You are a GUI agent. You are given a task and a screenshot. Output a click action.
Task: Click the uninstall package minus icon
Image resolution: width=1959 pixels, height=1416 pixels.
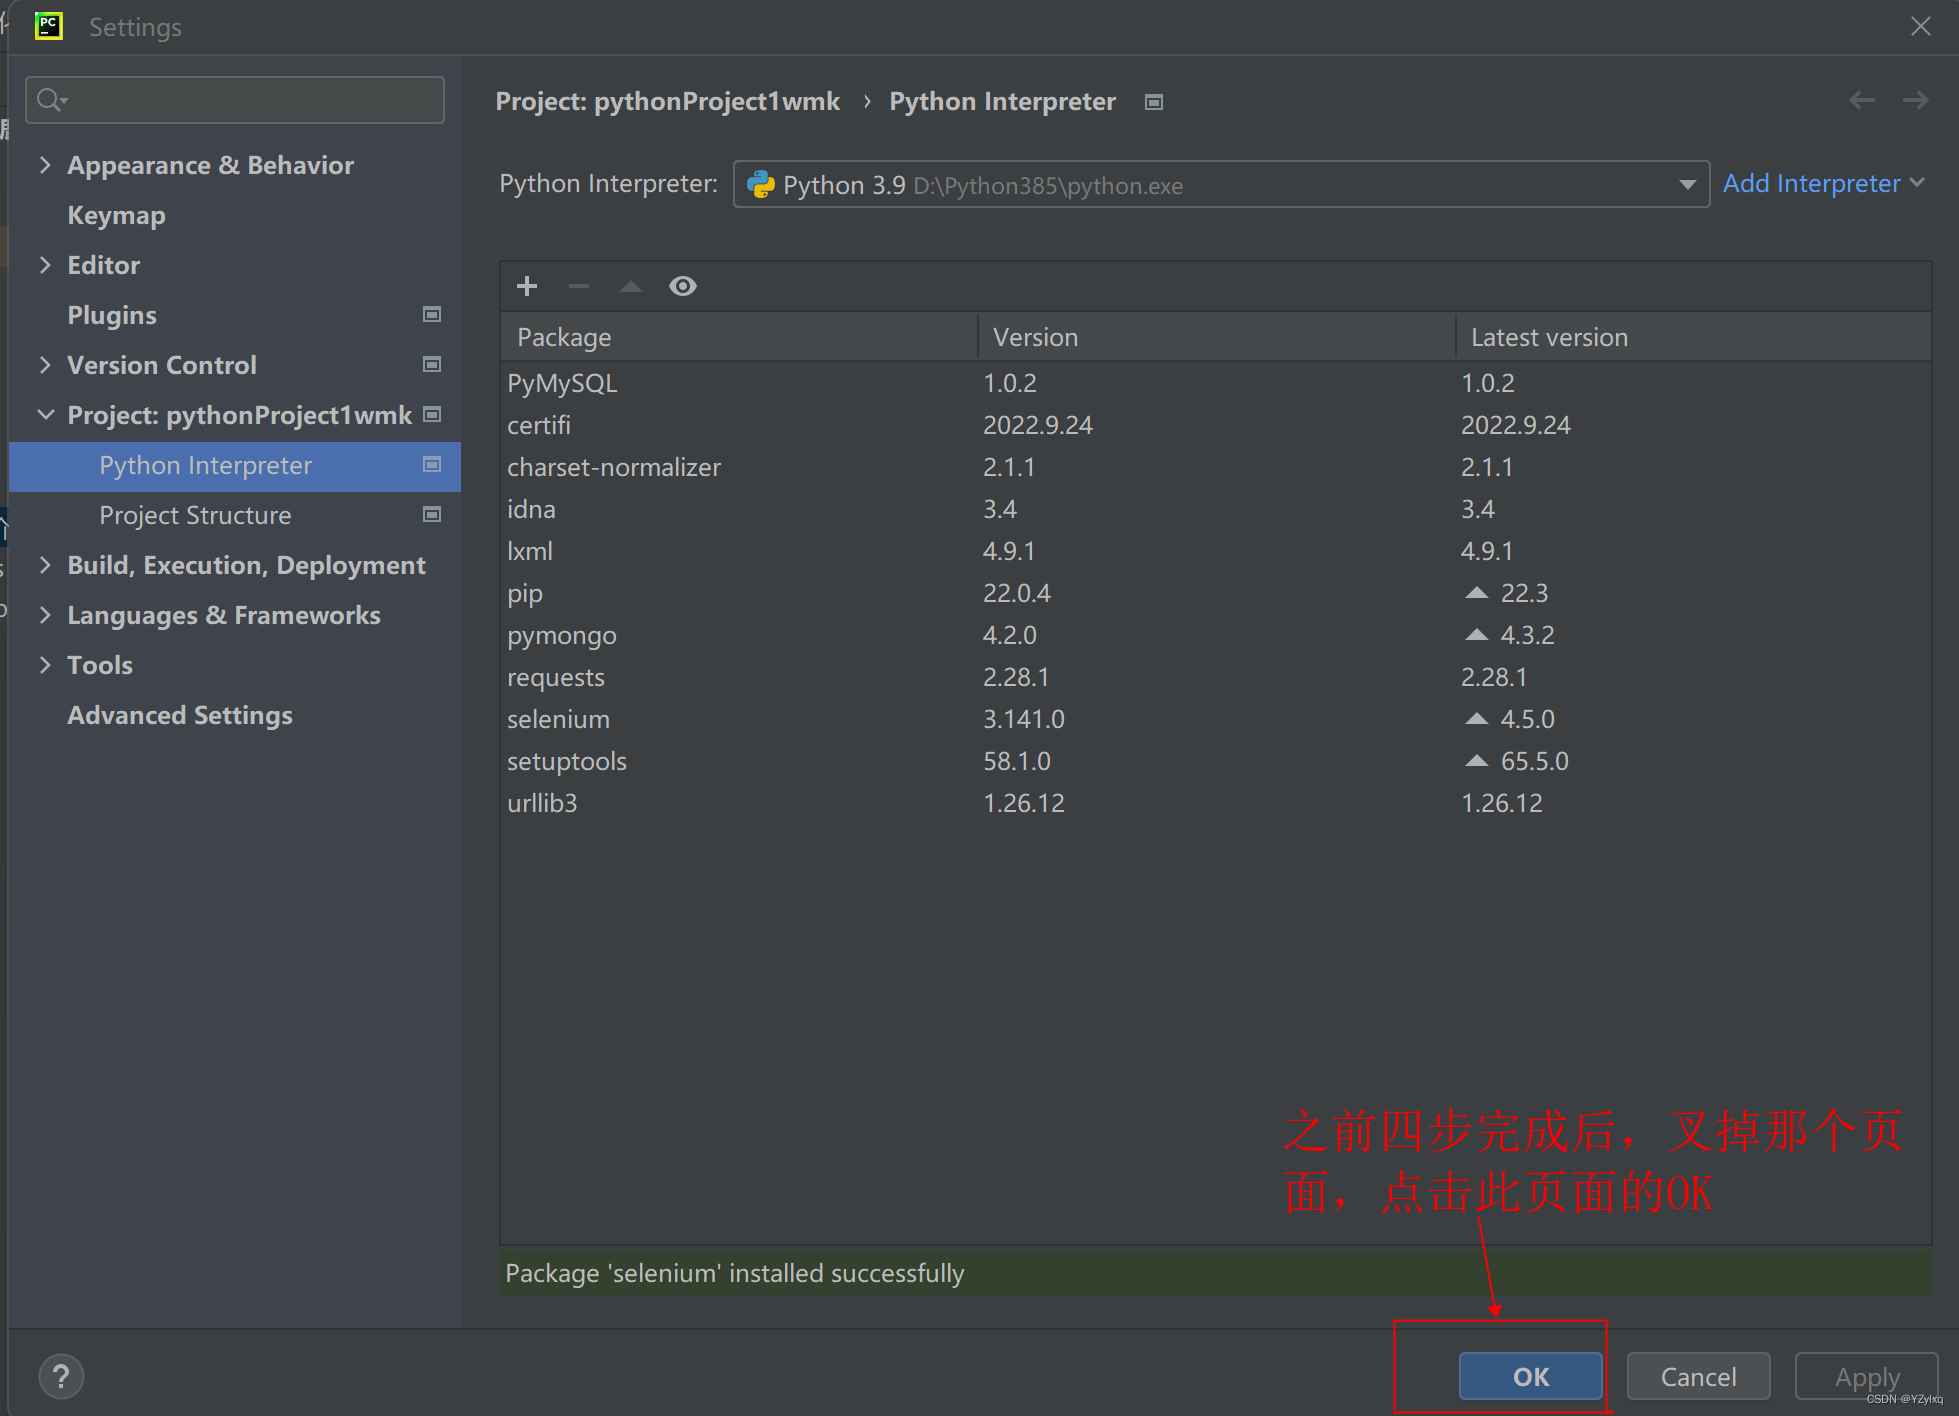point(578,286)
